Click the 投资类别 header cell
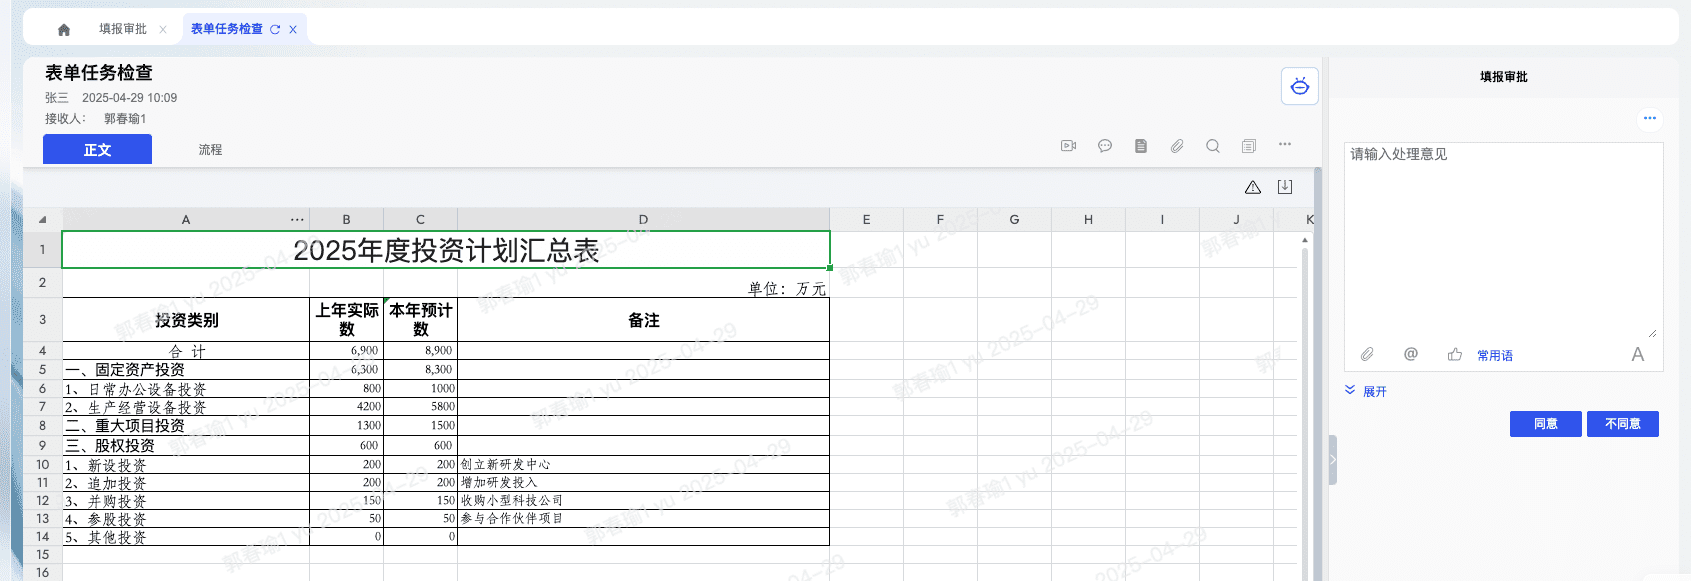The width and height of the screenshot is (1691, 581). (x=186, y=320)
